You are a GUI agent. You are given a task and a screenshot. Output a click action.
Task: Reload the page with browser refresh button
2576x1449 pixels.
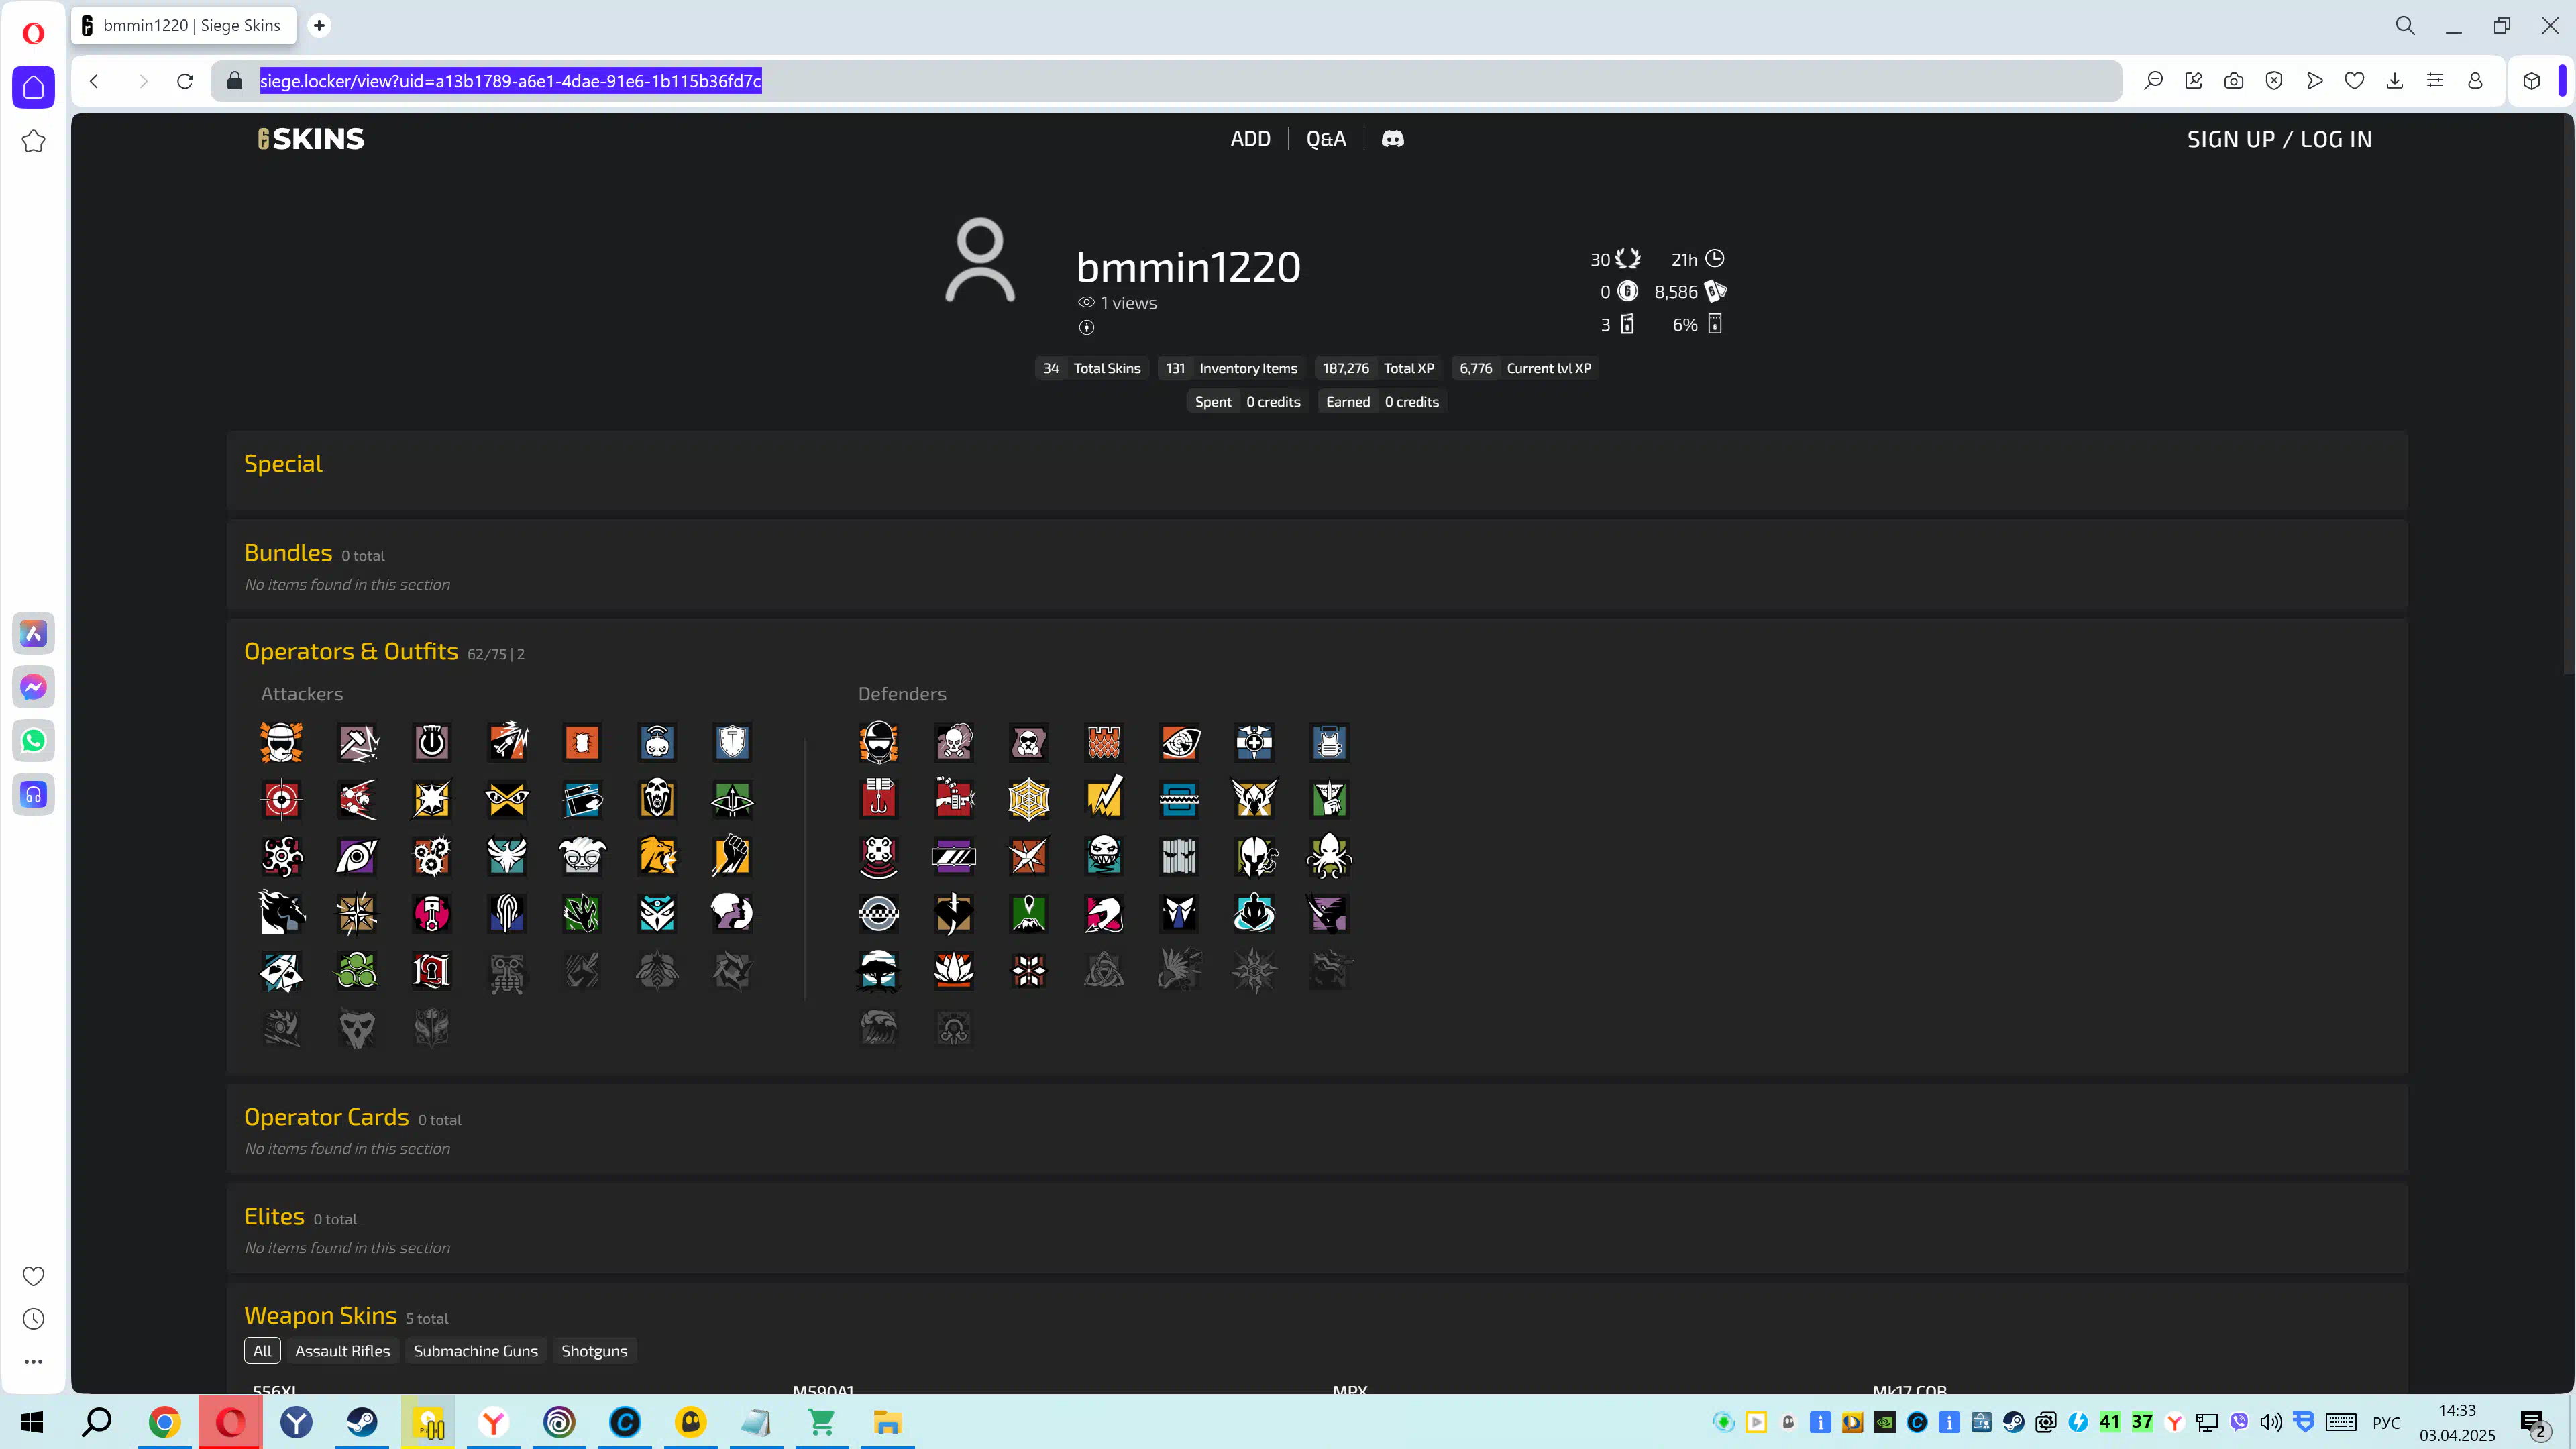pyautogui.click(x=185, y=81)
